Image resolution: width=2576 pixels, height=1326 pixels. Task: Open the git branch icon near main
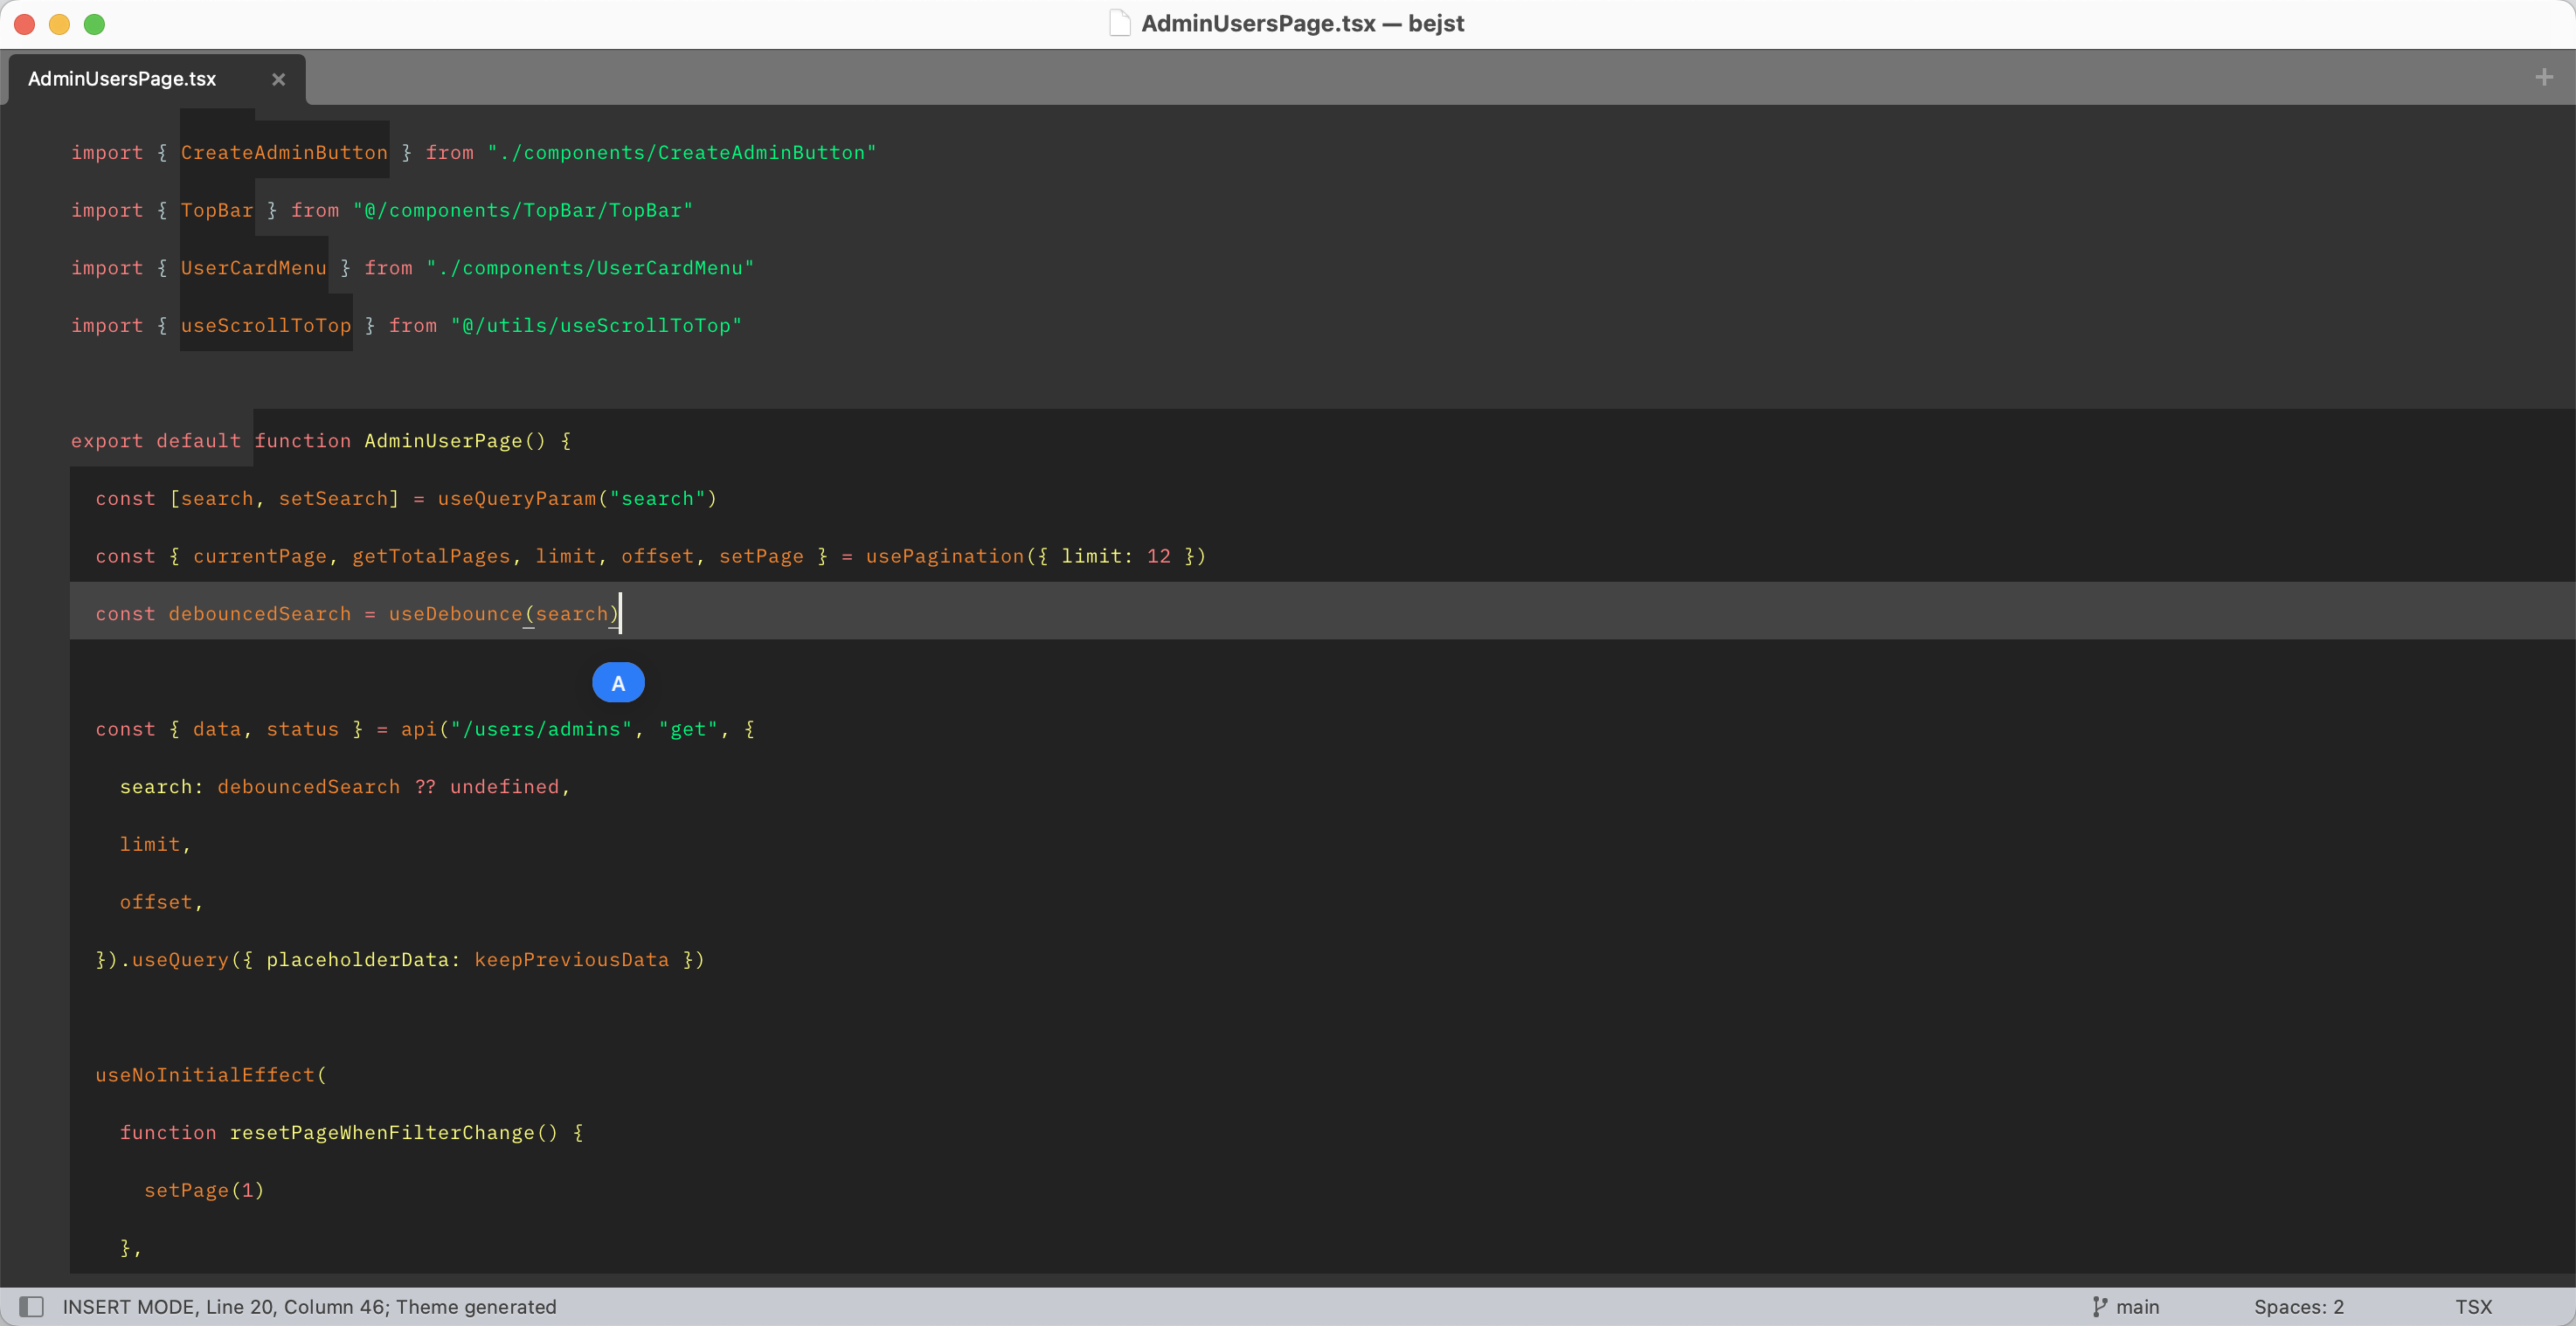(2099, 1306)
